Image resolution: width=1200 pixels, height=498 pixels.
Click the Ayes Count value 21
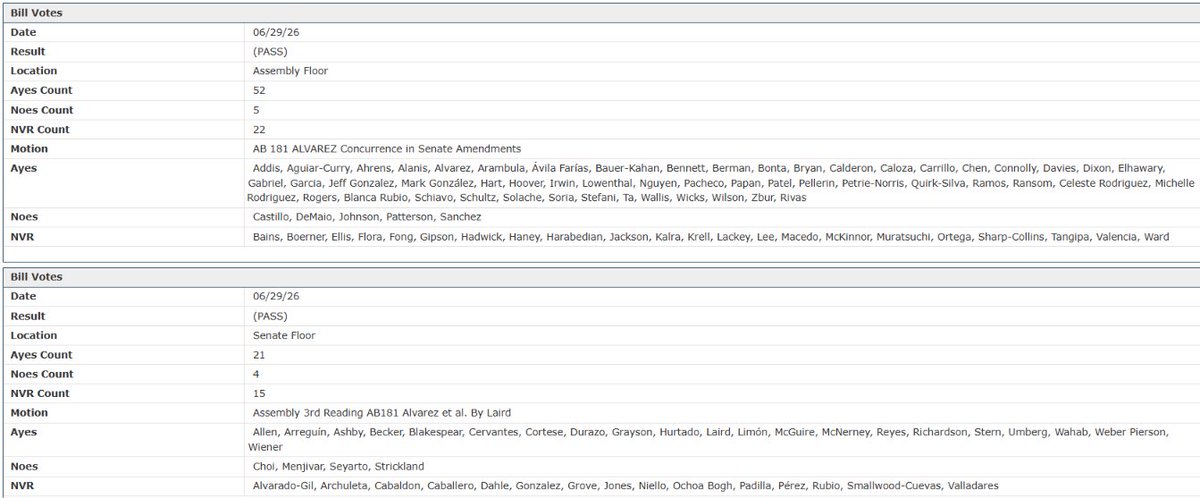(259, 355)
